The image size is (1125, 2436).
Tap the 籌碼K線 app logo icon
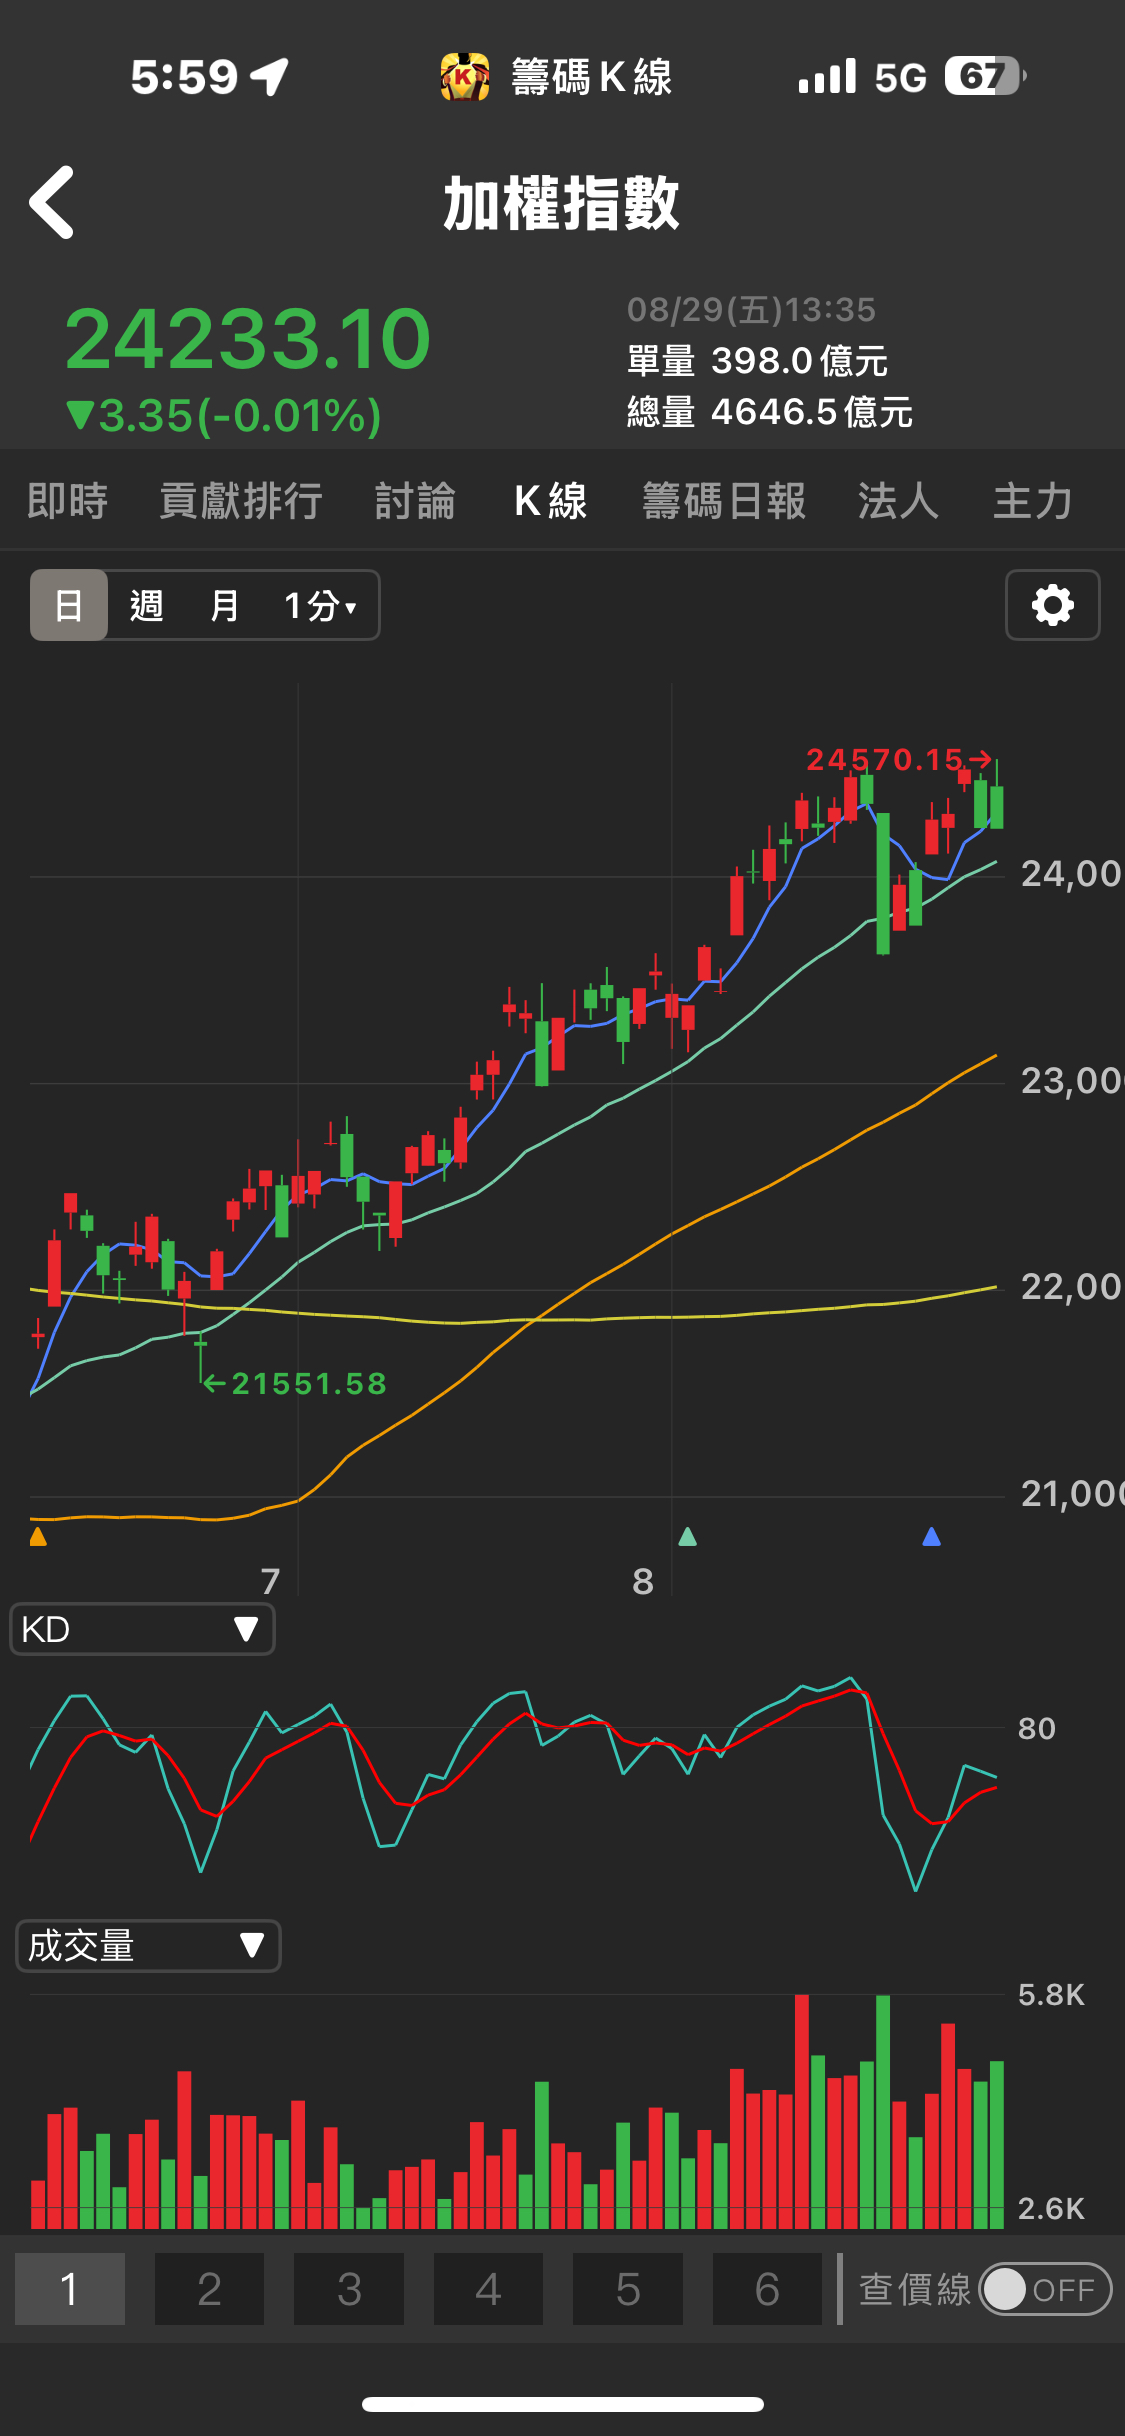[465, 77]
